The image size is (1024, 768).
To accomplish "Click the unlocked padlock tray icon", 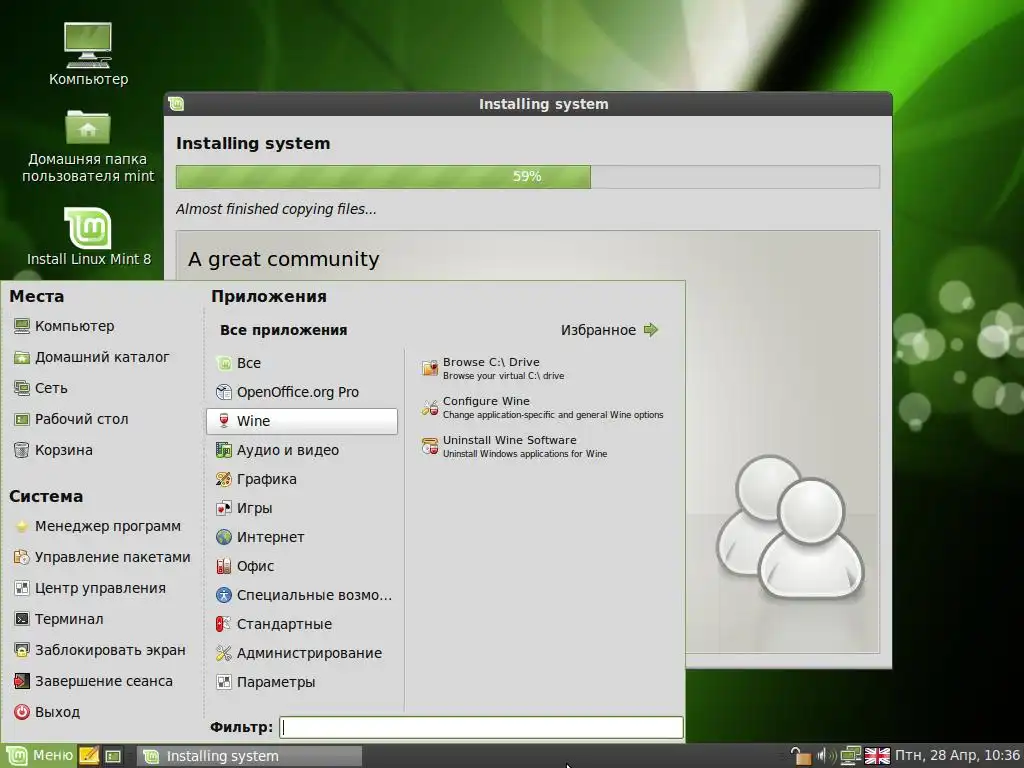I will point(800,756).
